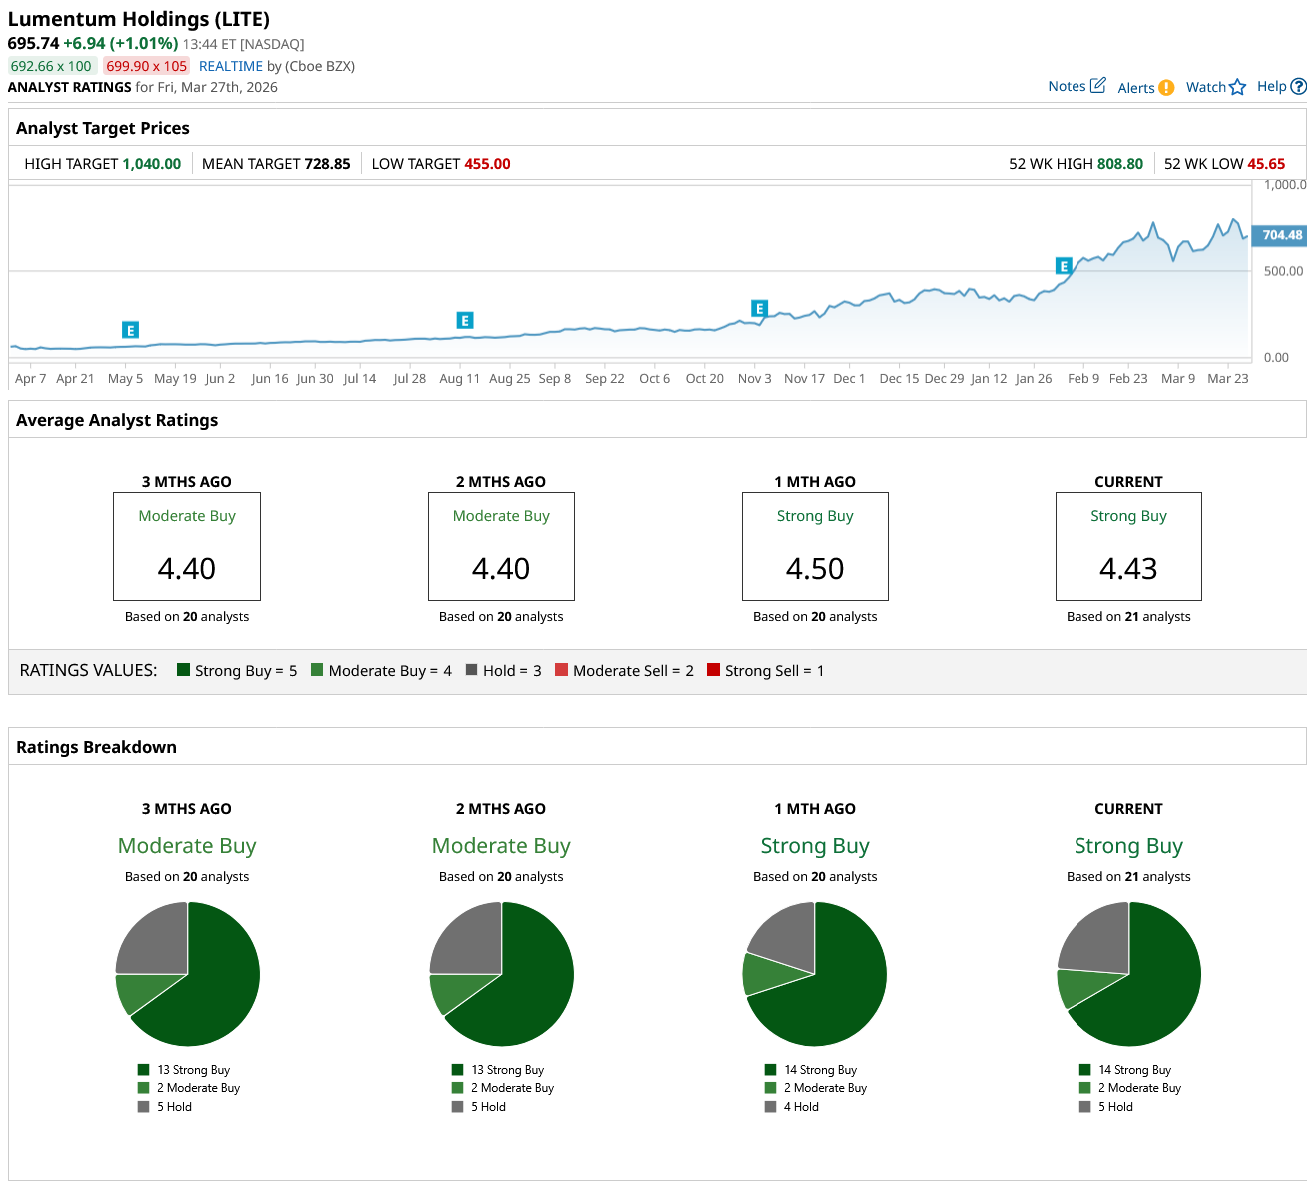Click the Notes link text
The width and height of the screenshot is (1308, 1182).
coord(1066,86)
